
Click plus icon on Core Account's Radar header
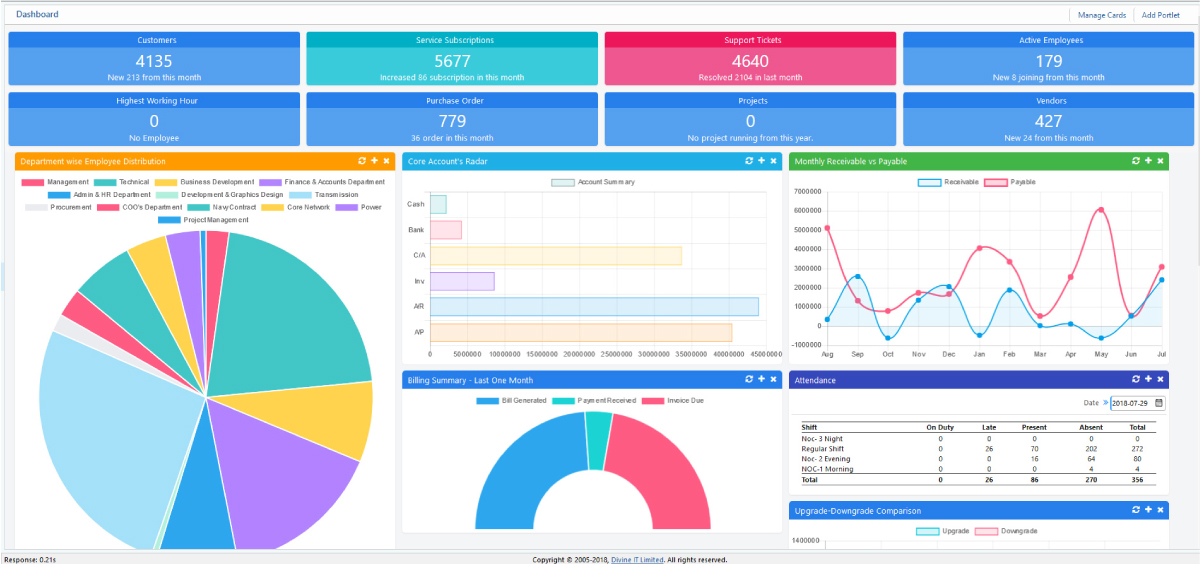click(x=761, y=160)
